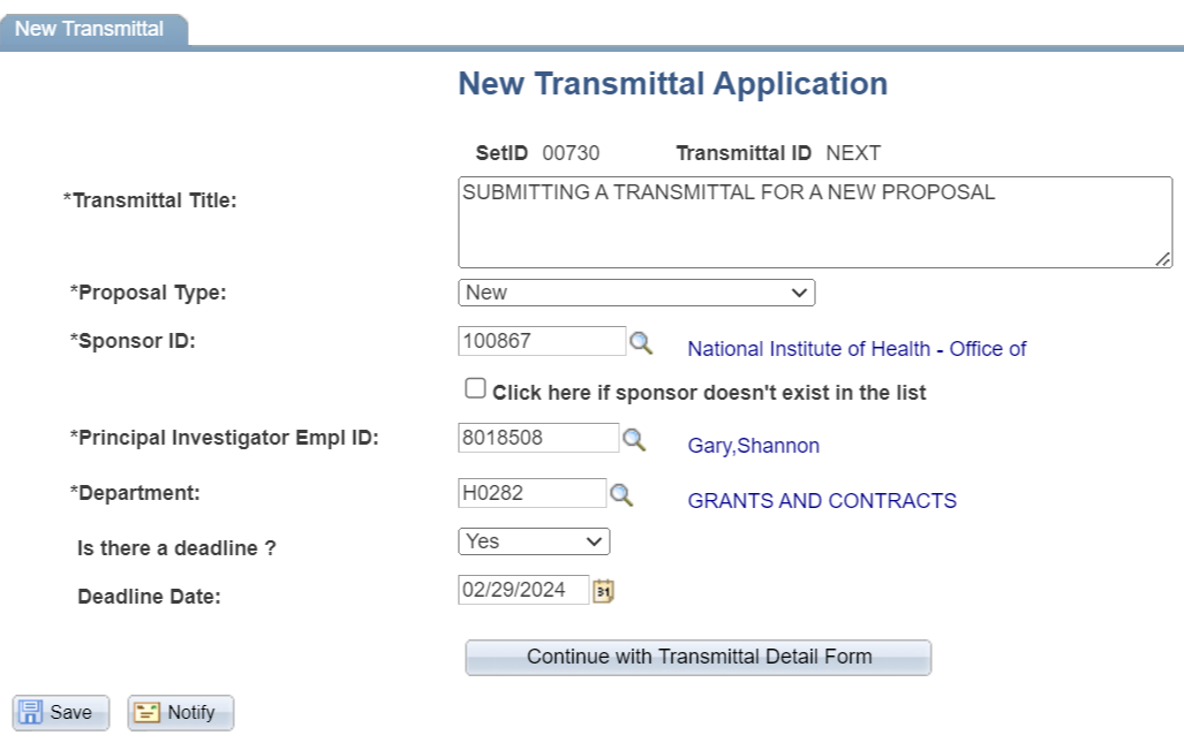The image size is (1184, 745).
Task: Click the Deadline Date text field
Action: pyautogui.click(x=523, y=590)
